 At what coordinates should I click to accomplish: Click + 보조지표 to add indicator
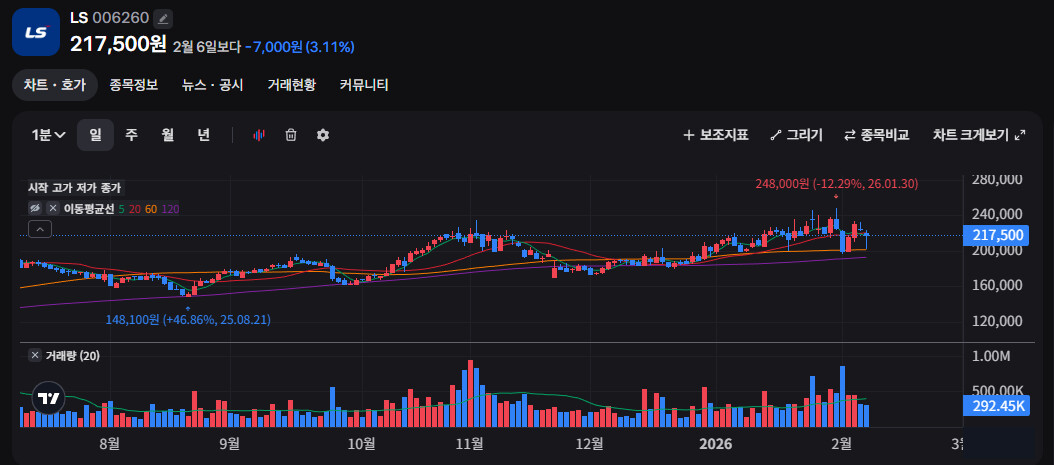716,135
